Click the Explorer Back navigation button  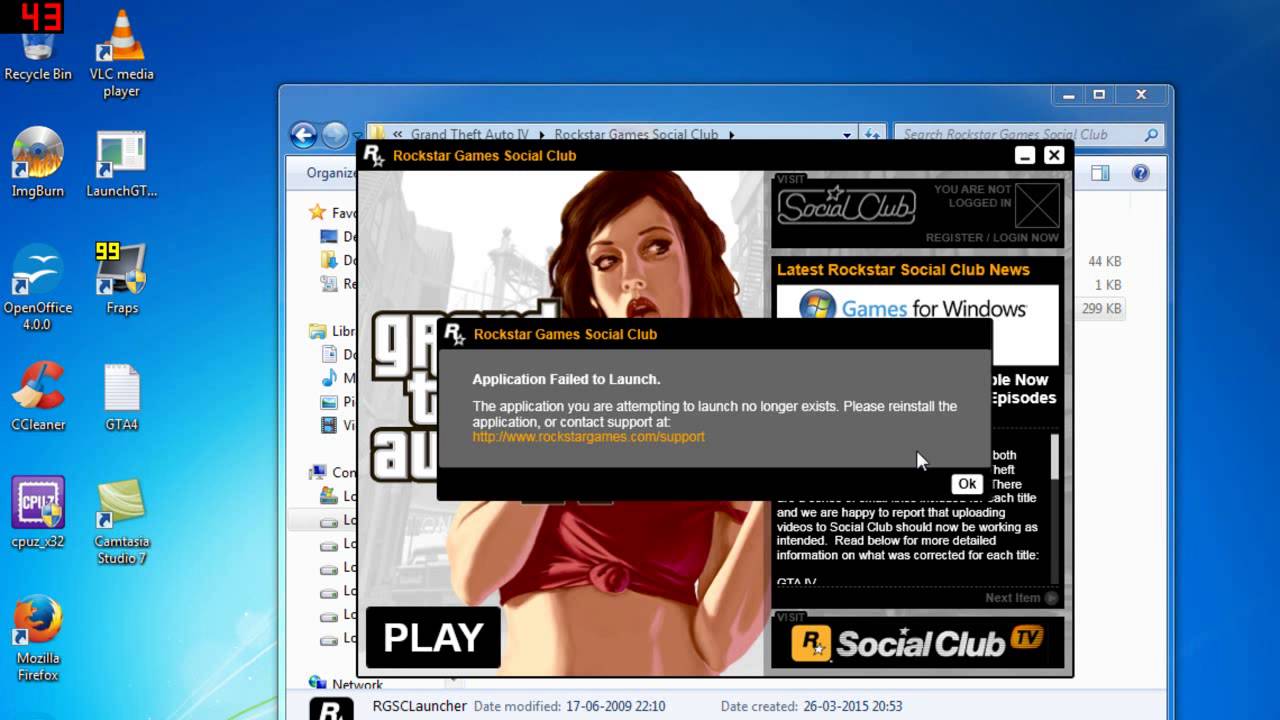[303, 134]
